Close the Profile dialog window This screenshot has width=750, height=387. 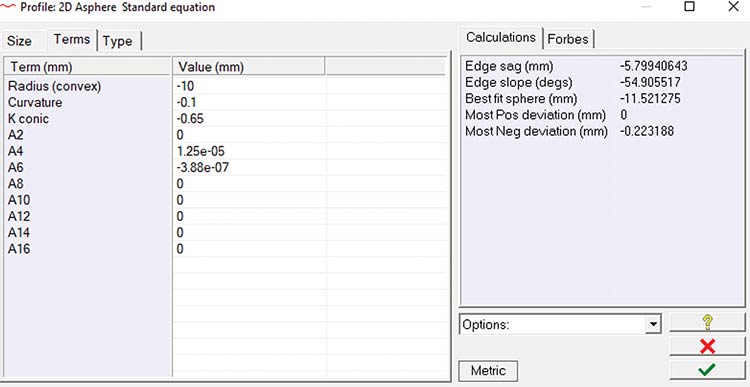(733, 7)
